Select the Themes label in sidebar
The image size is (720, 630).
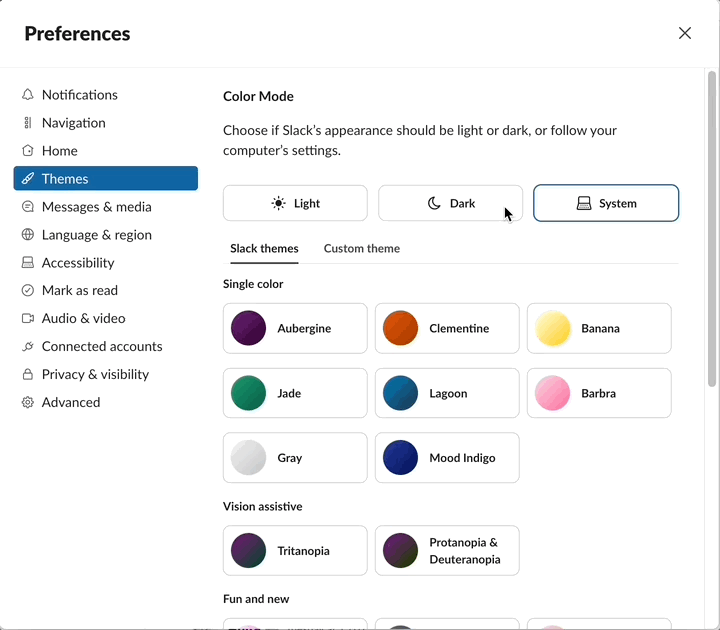coord(65,179)
